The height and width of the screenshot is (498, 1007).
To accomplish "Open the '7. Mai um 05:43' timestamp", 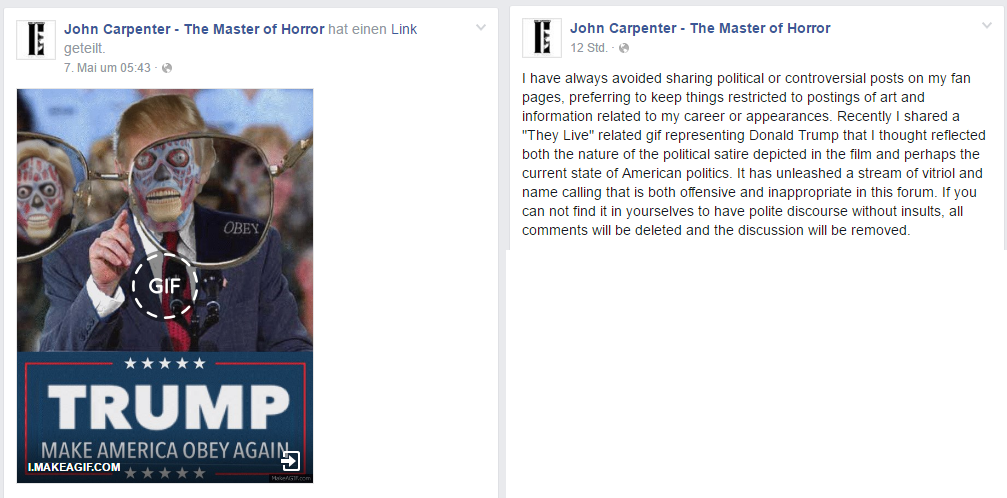I will point(107,68).
